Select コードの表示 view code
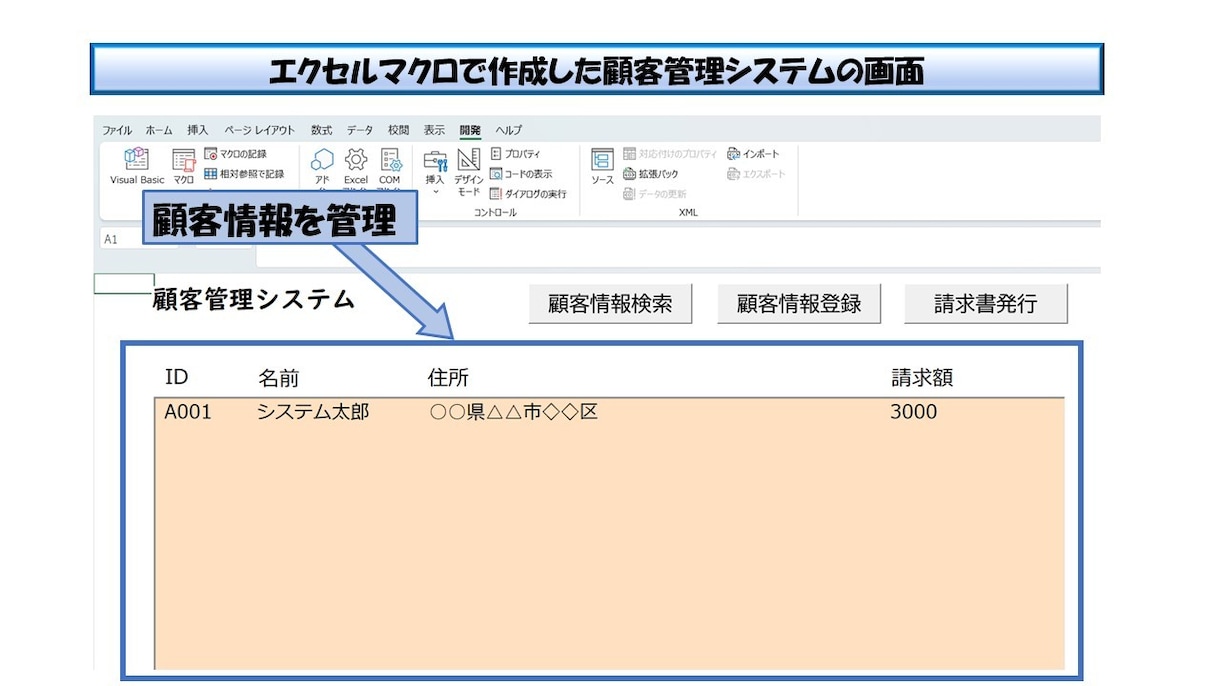1220x686 pixels. coord(520,174)
